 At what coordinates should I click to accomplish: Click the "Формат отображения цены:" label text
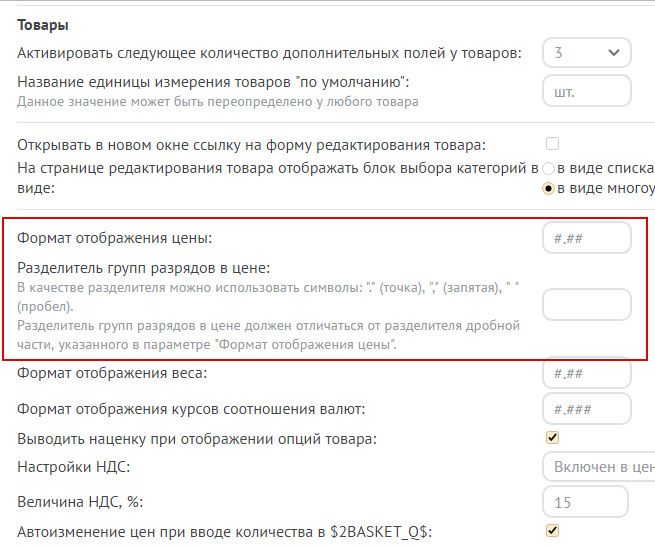pos(116,238)
